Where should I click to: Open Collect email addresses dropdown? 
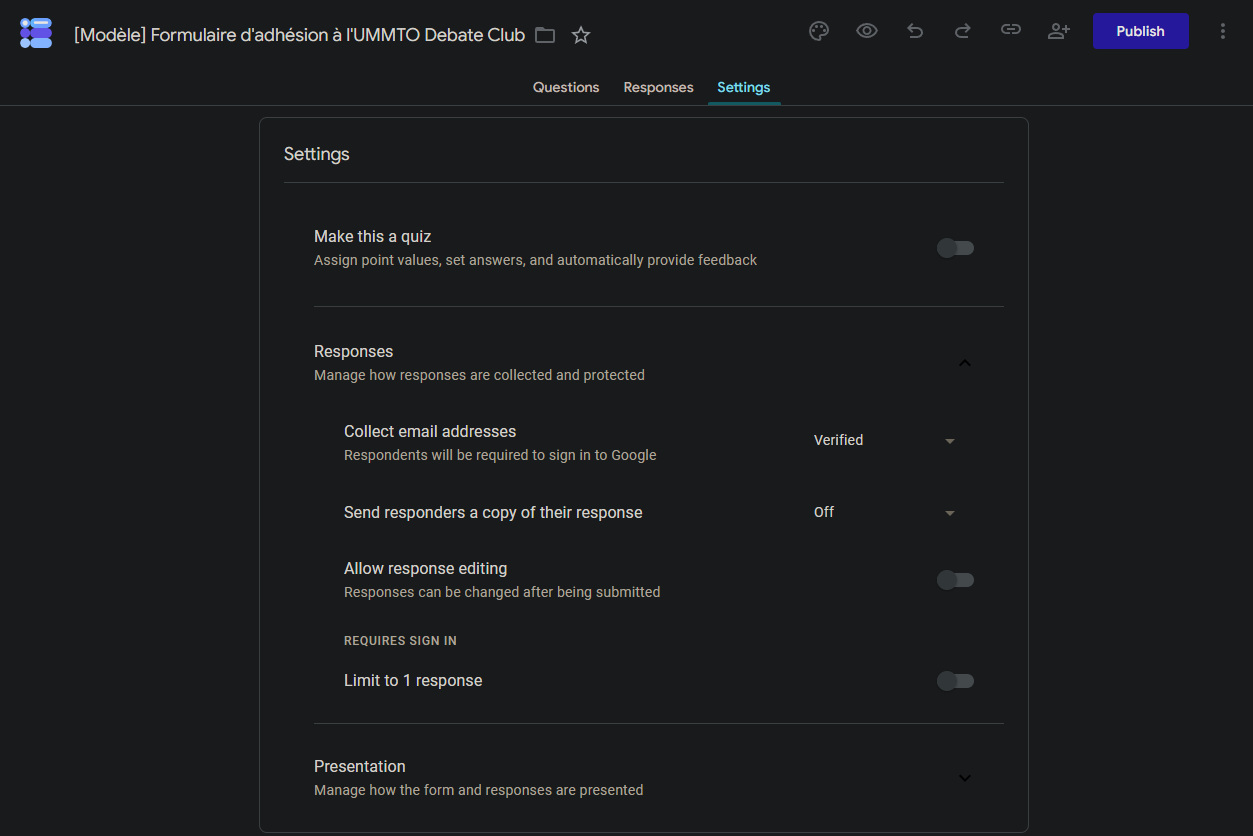885,440
